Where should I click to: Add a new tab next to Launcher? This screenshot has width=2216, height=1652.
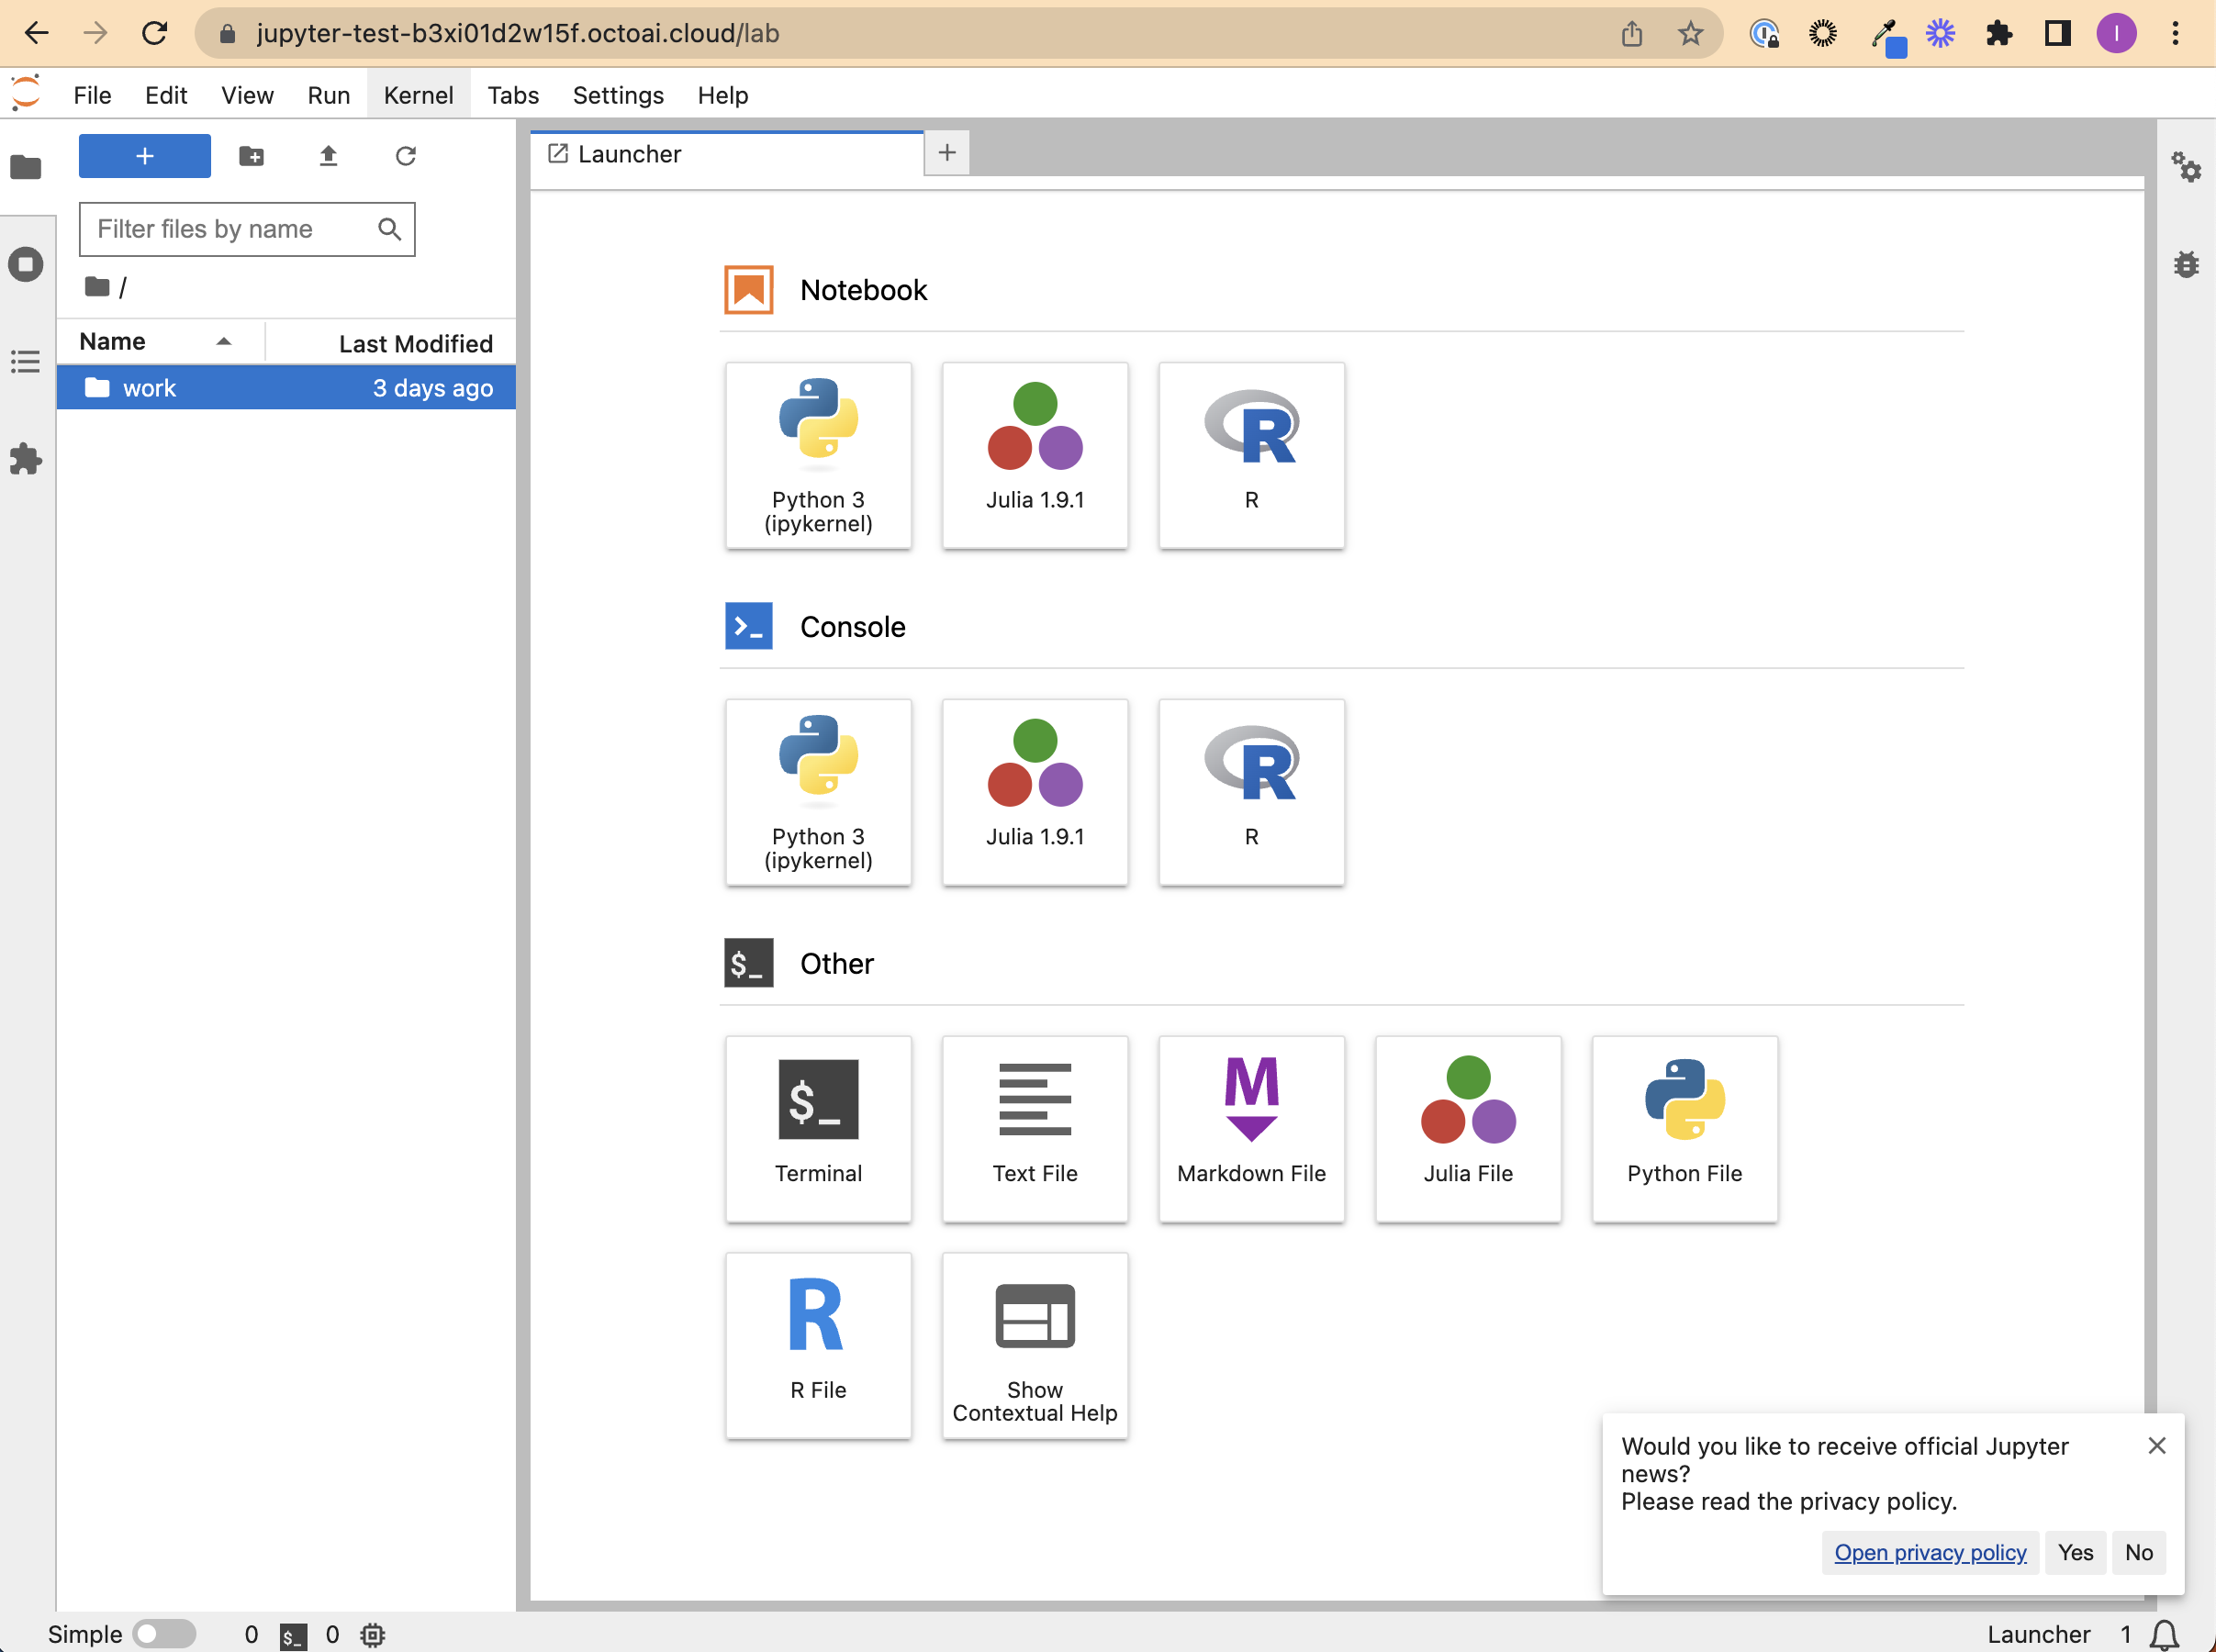[x=946, y=153]
